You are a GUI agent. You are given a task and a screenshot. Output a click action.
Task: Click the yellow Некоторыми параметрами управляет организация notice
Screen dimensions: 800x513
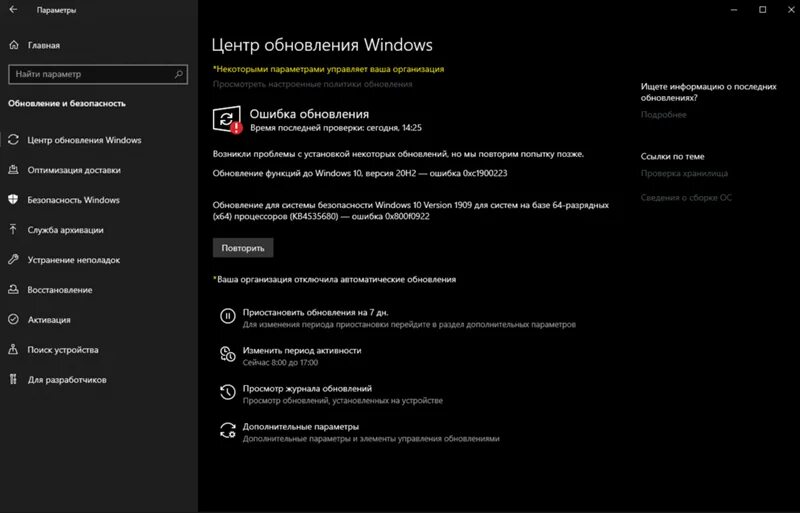tap(328, 69)
